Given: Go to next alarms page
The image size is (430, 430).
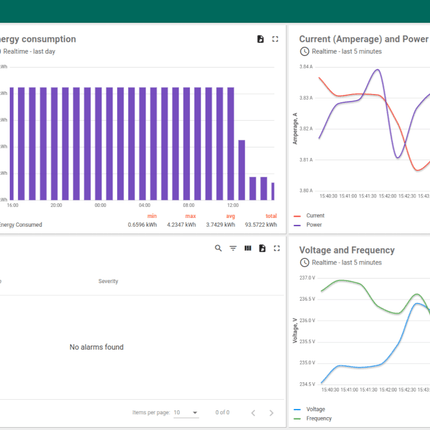Looking at the screenshot, I should tap(271, 413).
